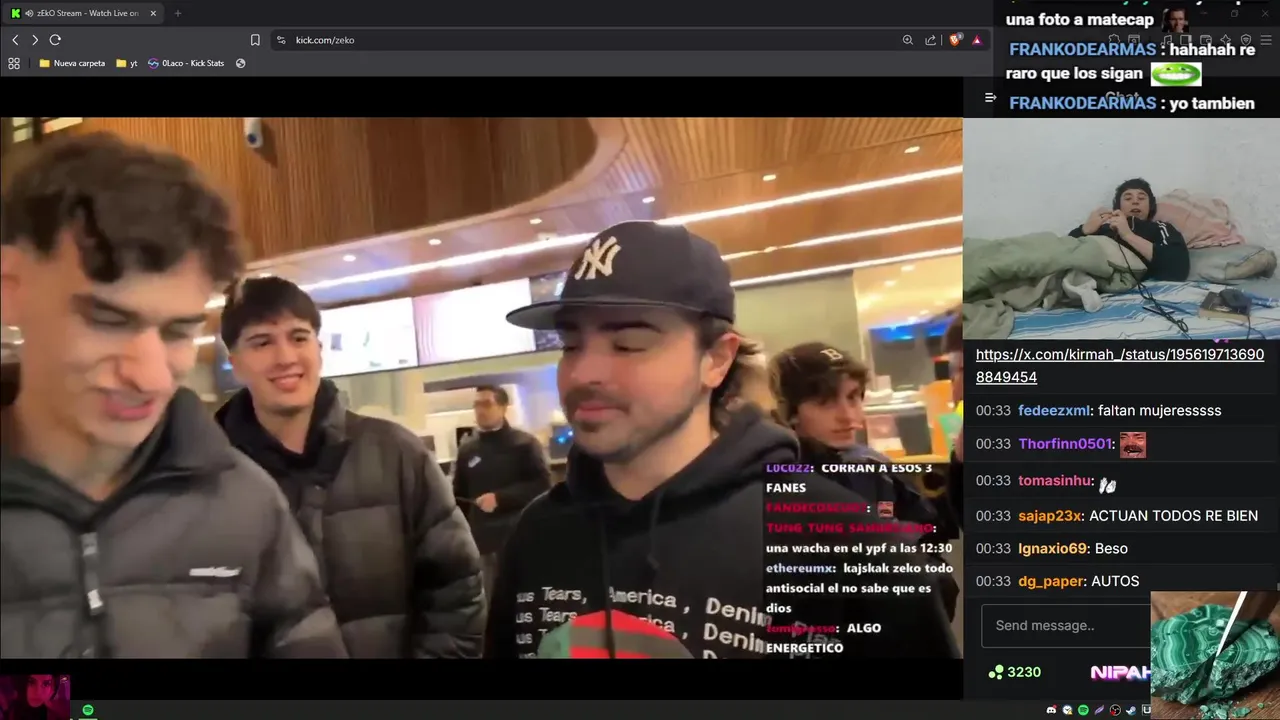Collapse the chat panel using arrow icon
The image size is (1280, 720).
click(x=990, y=97)
